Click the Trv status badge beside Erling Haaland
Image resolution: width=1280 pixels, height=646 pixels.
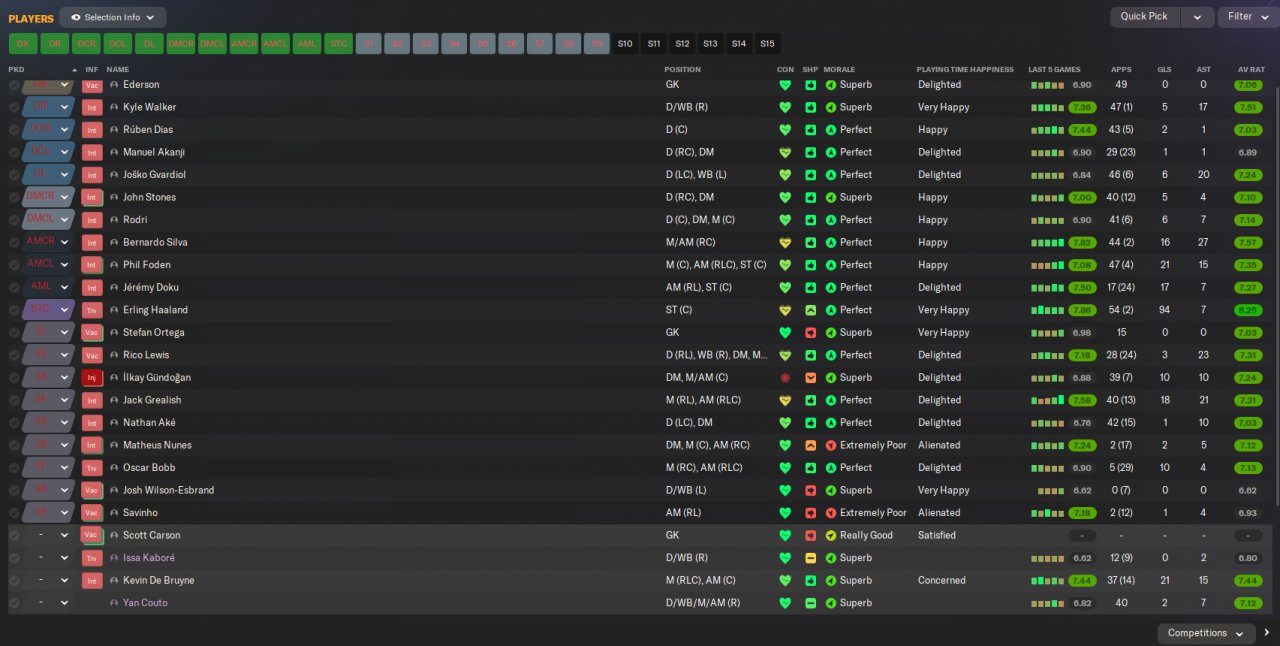click(x=92, y=310)
